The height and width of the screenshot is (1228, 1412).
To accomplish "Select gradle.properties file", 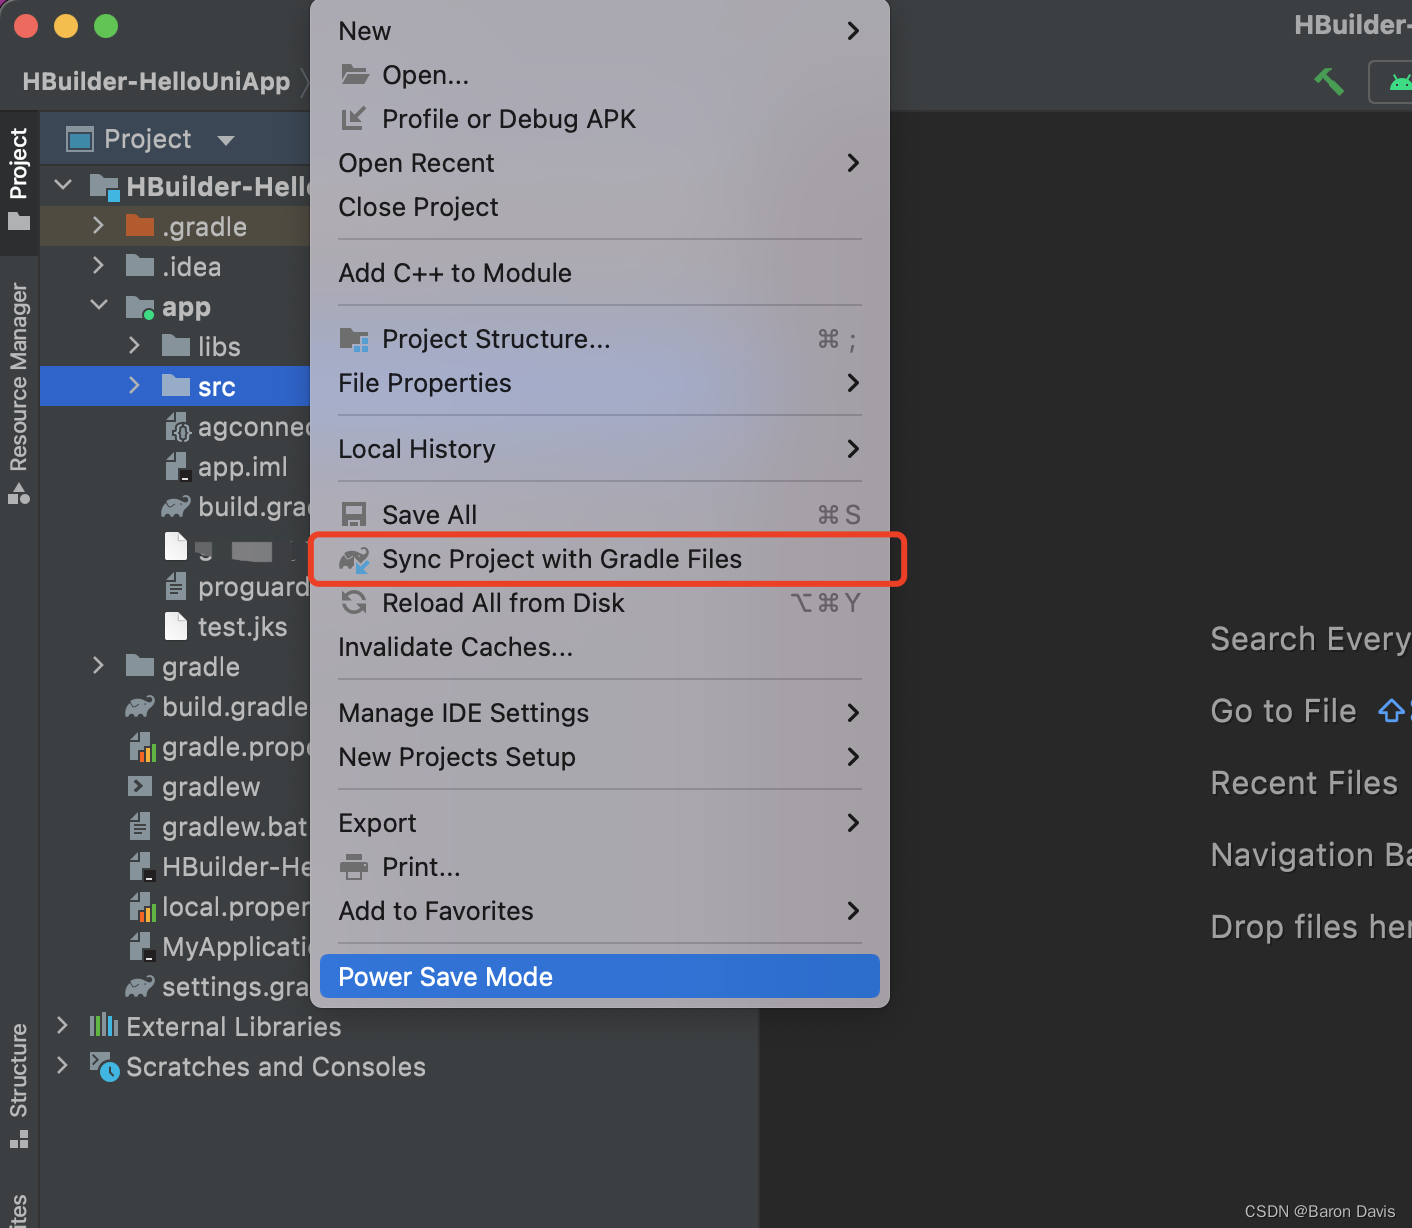I will coord(236,747).
